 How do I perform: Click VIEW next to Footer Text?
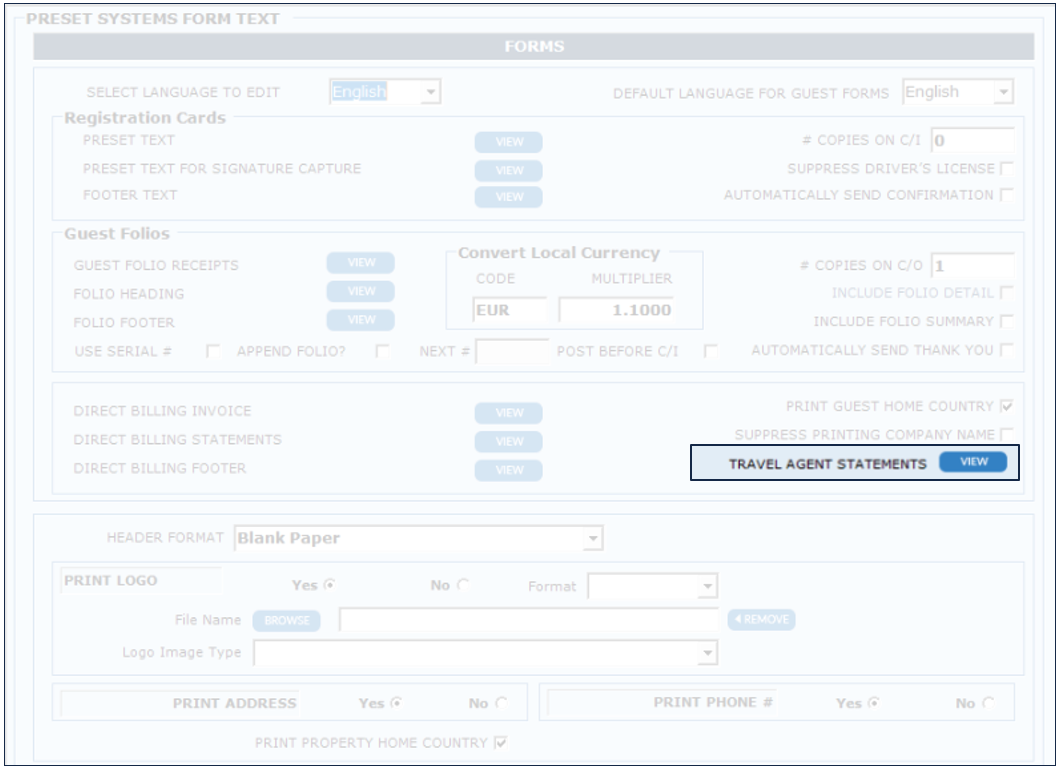508,197
